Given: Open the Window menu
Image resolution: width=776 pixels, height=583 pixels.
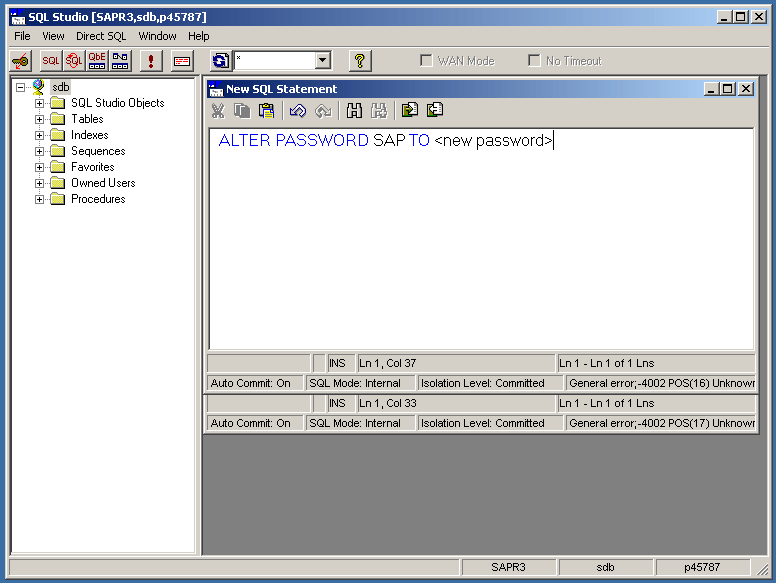Looking at the screenshot, I should [x=157, y=36].
